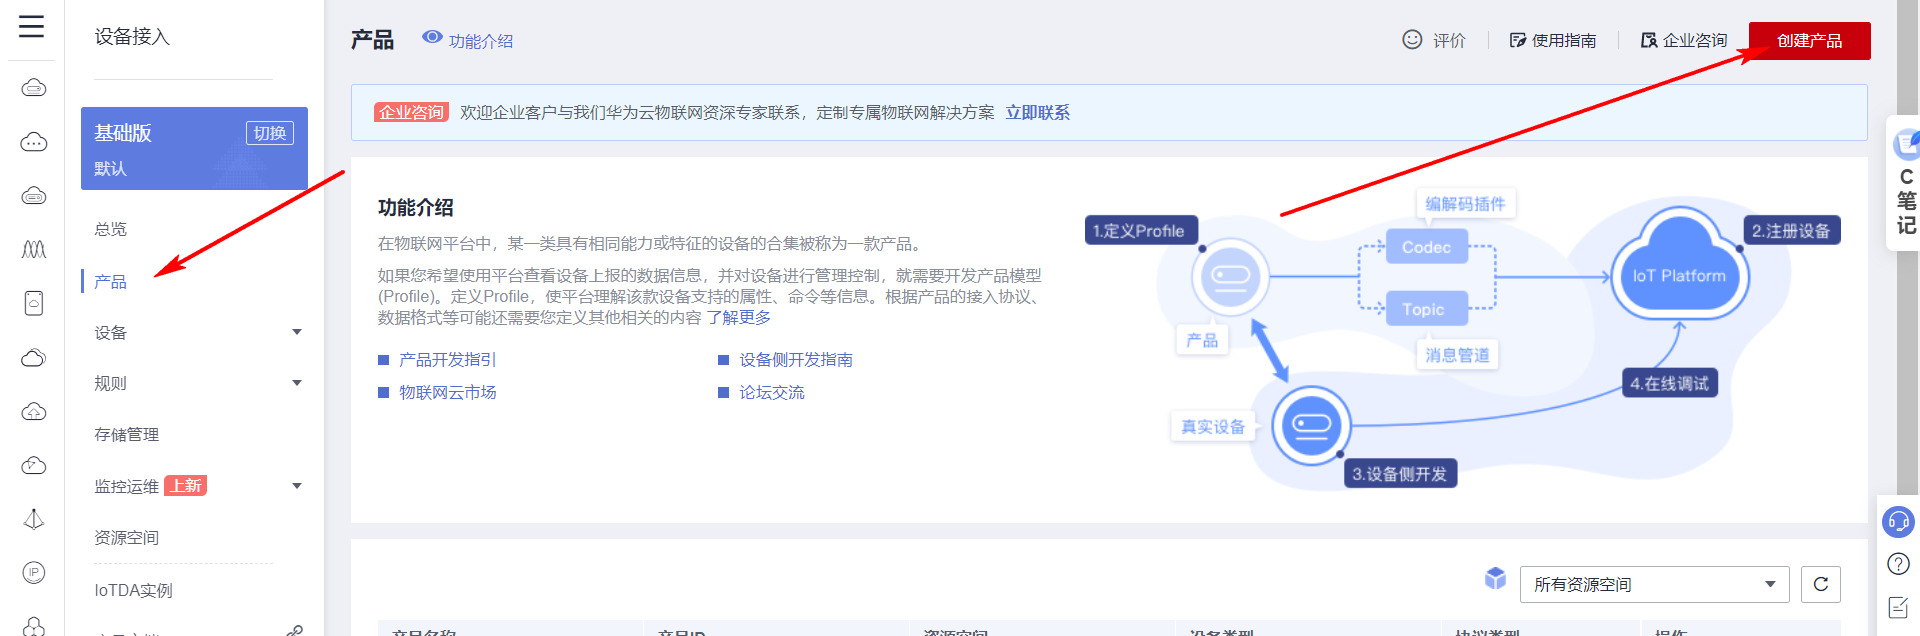Open the 笔记 notes side widget
The height and width of the screenshot is (636, 1920).
(1905, 183)
